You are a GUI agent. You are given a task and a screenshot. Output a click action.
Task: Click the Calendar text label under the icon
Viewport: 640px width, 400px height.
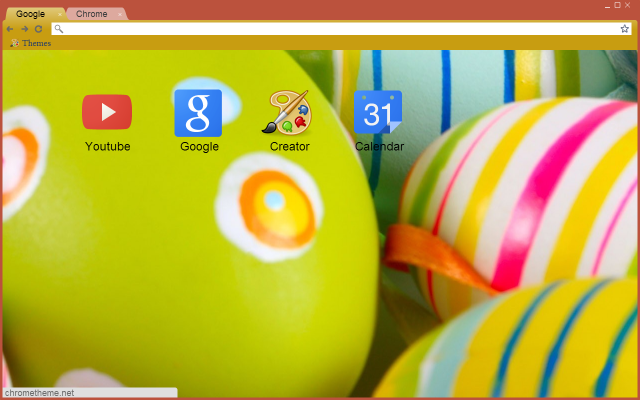(379, 146)
